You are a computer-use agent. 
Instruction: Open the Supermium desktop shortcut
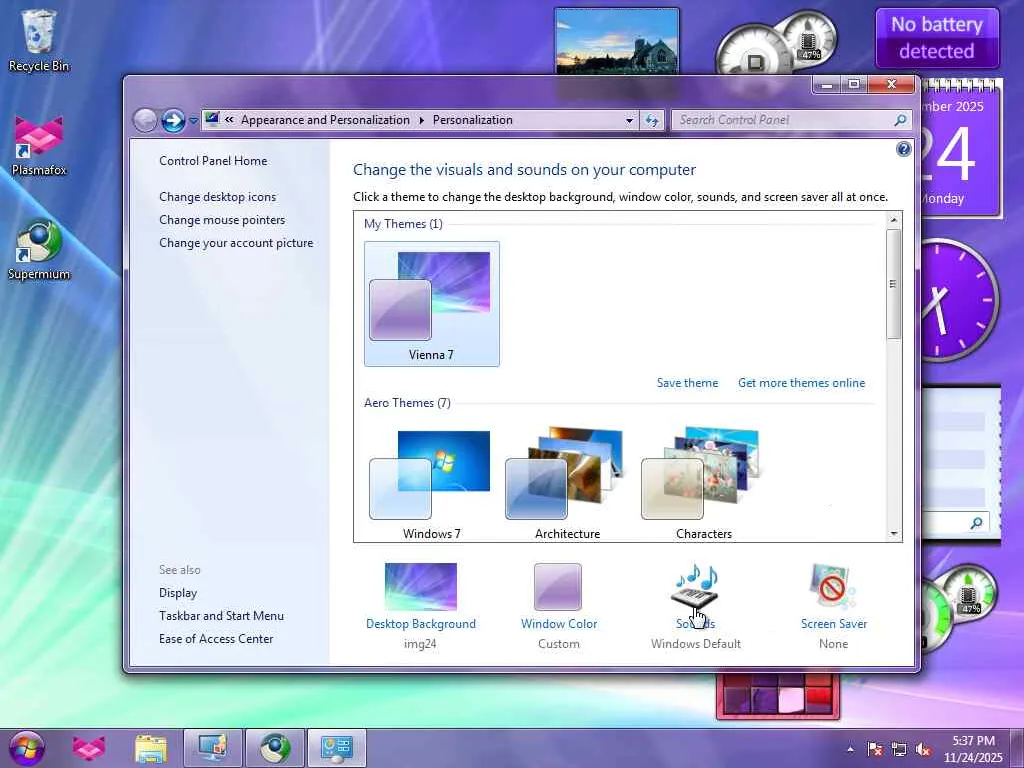[x=39, y=251]
